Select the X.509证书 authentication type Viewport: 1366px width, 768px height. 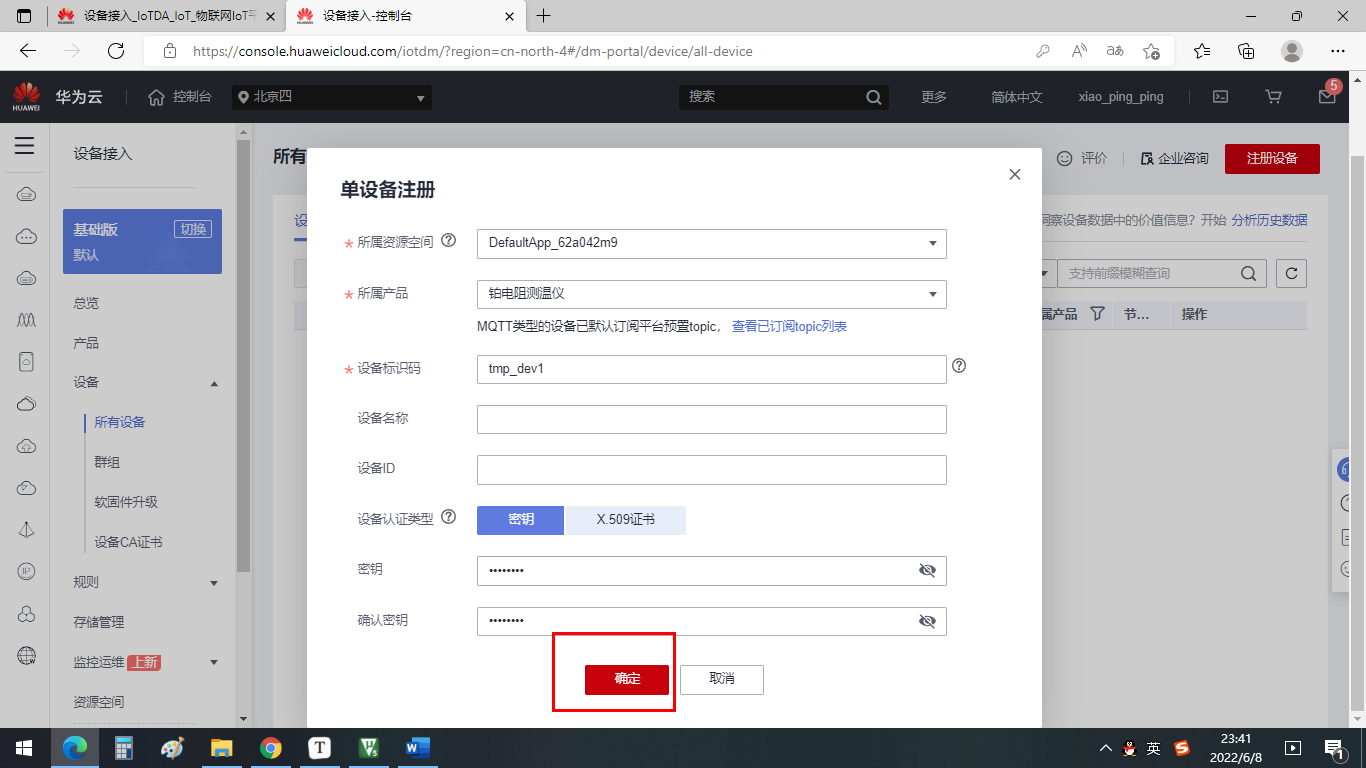pos(626,520)
